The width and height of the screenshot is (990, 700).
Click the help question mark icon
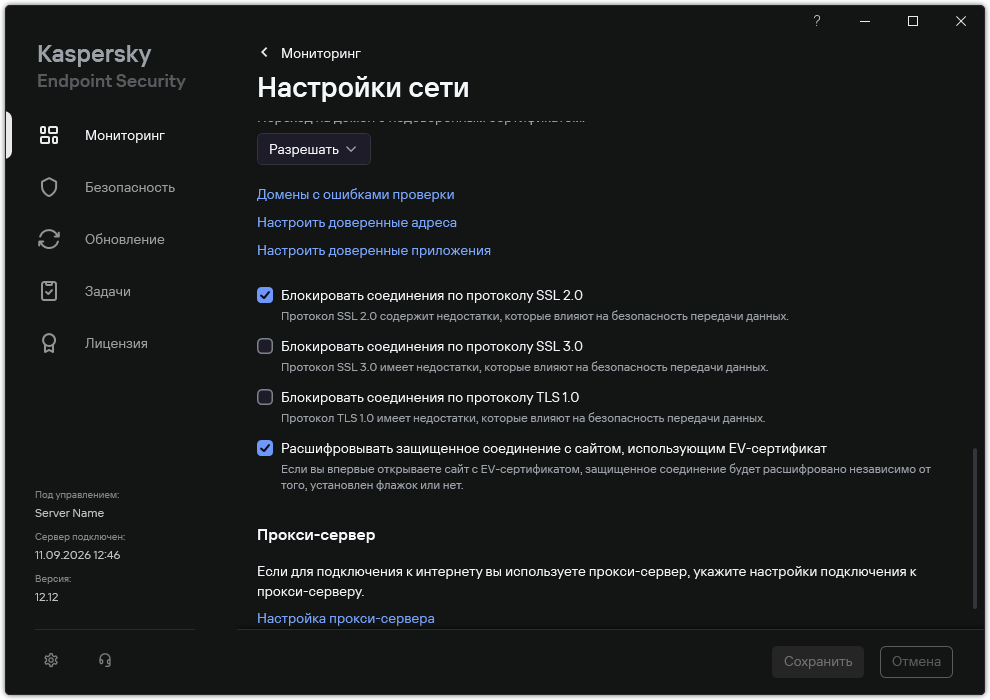click(x=816, y=21)
